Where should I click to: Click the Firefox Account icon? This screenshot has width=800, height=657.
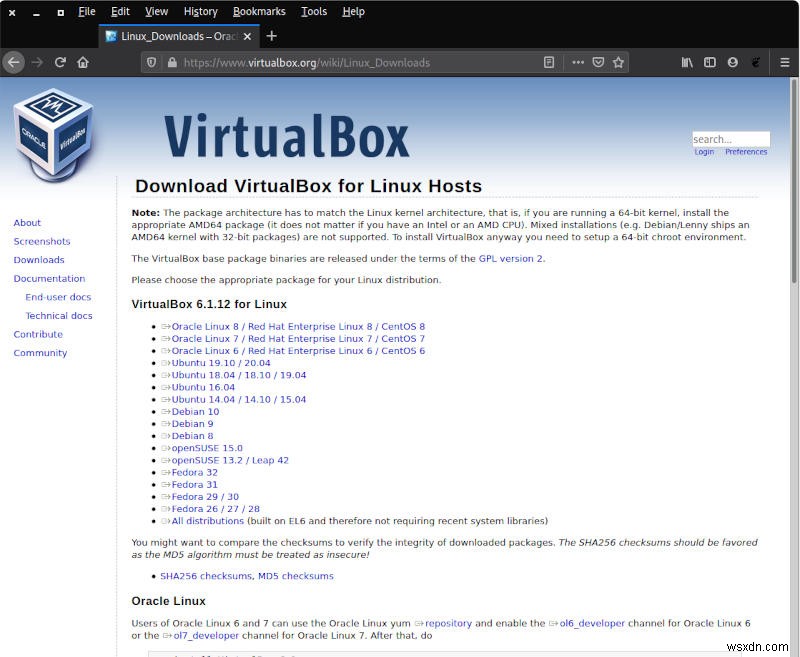point(732,62)
